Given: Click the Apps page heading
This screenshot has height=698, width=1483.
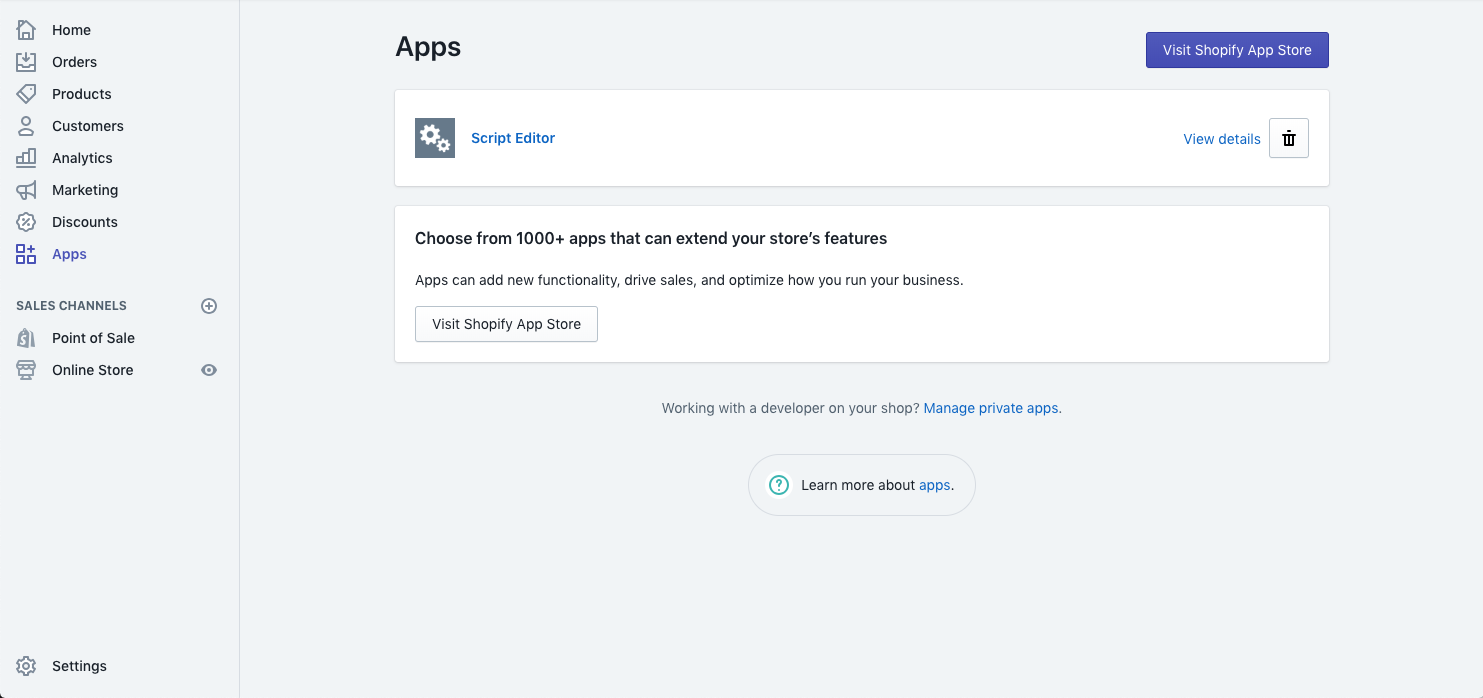Looking at the screenshot, I should tap(428, 47).
